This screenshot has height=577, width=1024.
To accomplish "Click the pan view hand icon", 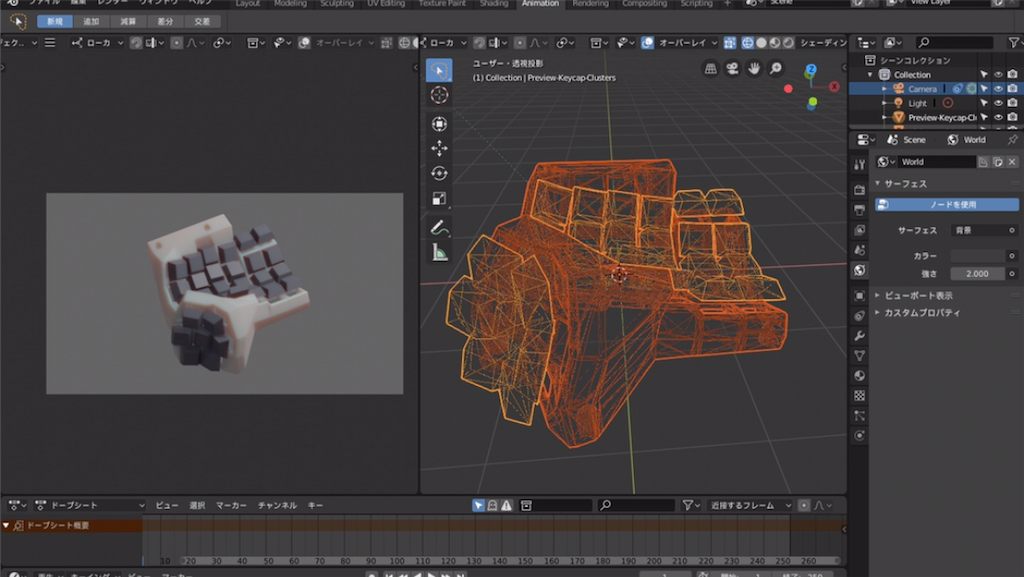I will (754, 69).
